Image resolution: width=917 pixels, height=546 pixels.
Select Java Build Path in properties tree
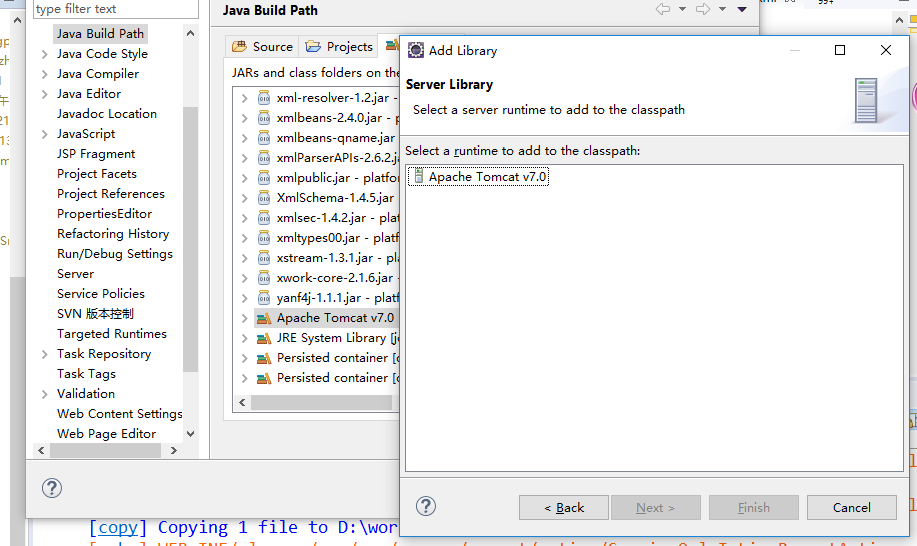pyautogui.click(x=100, y=34)
